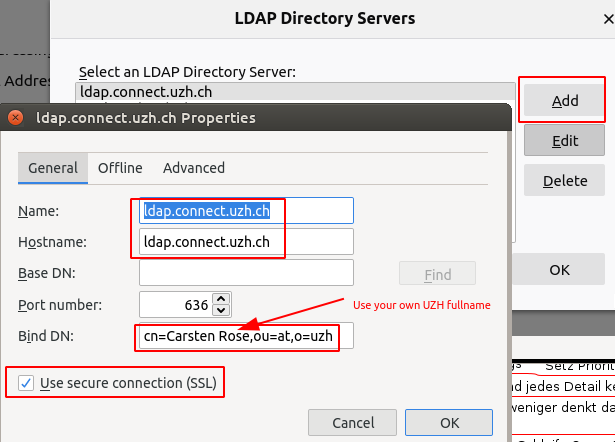Viewport: 615px width, 442px height.
Task: Close the LDAP Directory Servers window
Action: pos(608,19)
